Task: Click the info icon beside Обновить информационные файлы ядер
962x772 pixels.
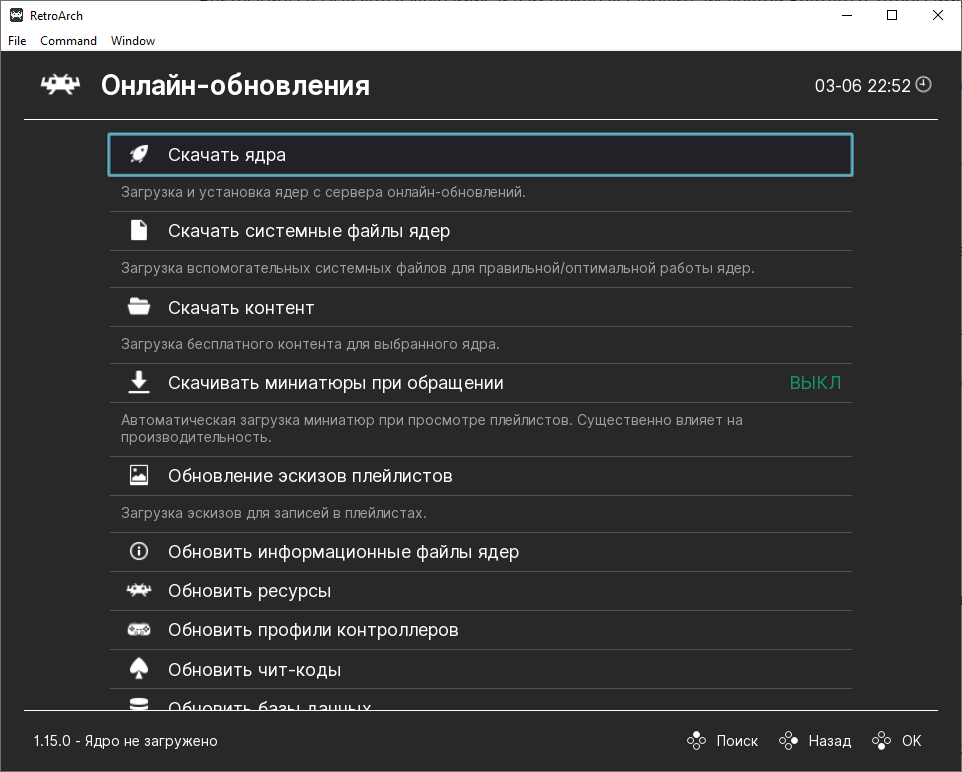Action: [x=139, y=551]
